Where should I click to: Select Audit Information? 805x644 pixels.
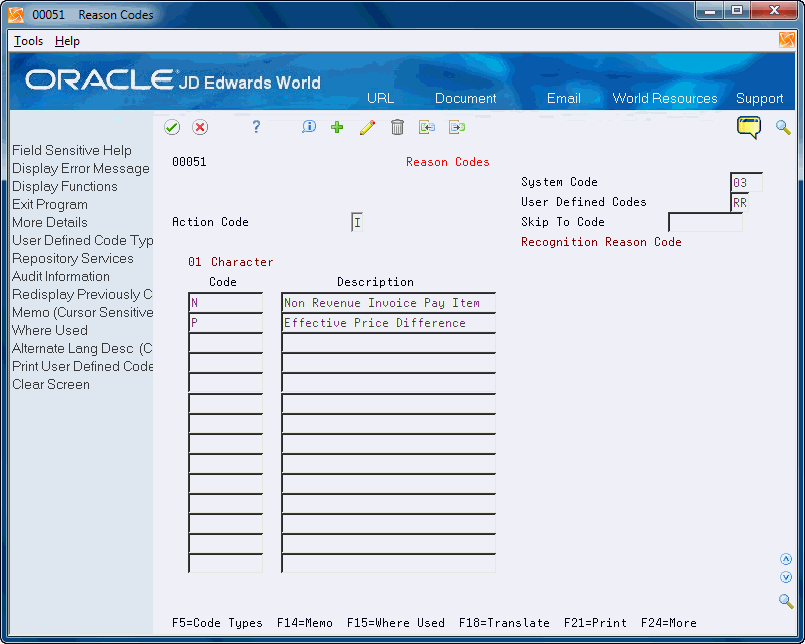(x=61, y=276)
